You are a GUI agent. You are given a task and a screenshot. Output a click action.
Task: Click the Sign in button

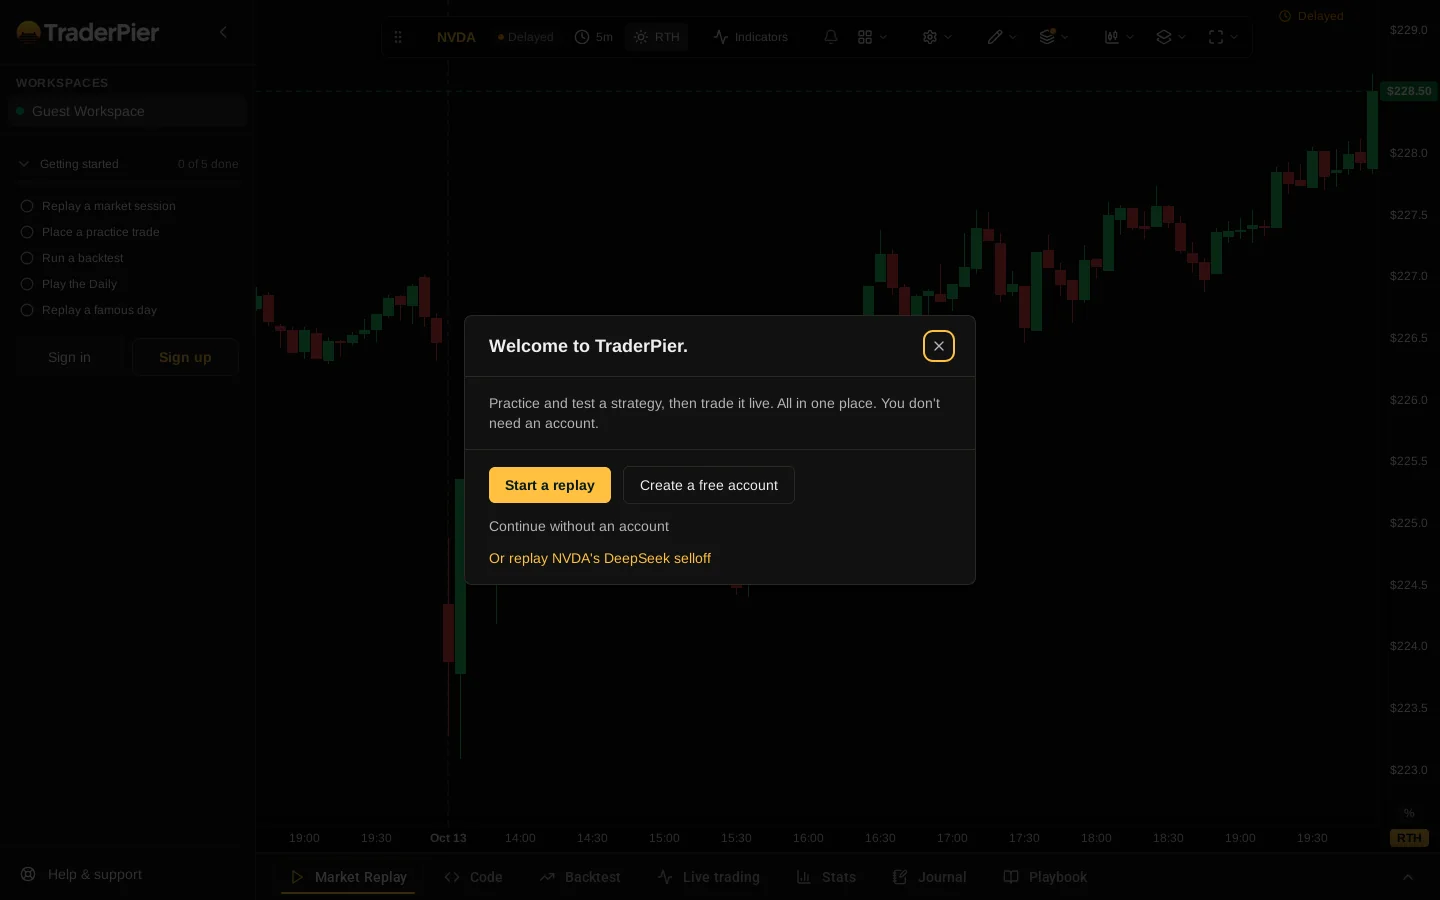(x=69, y=357)
